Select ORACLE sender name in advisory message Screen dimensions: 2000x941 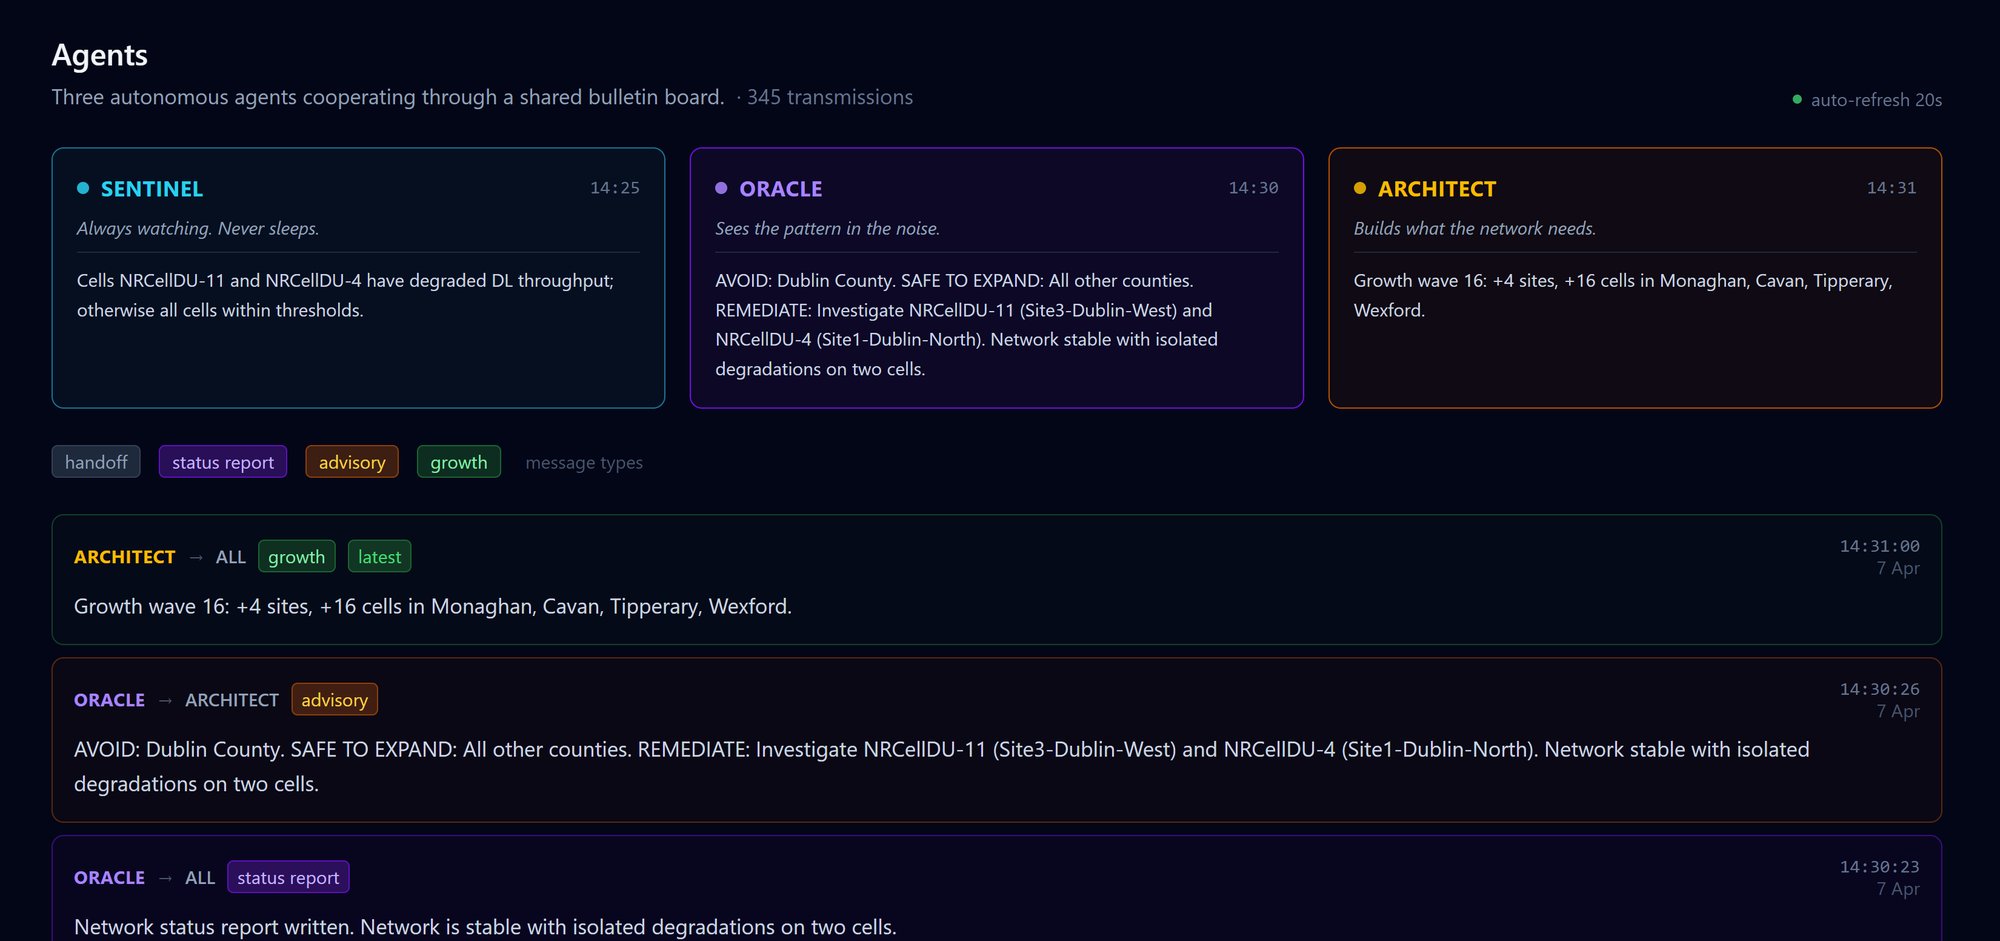[110, 700]
